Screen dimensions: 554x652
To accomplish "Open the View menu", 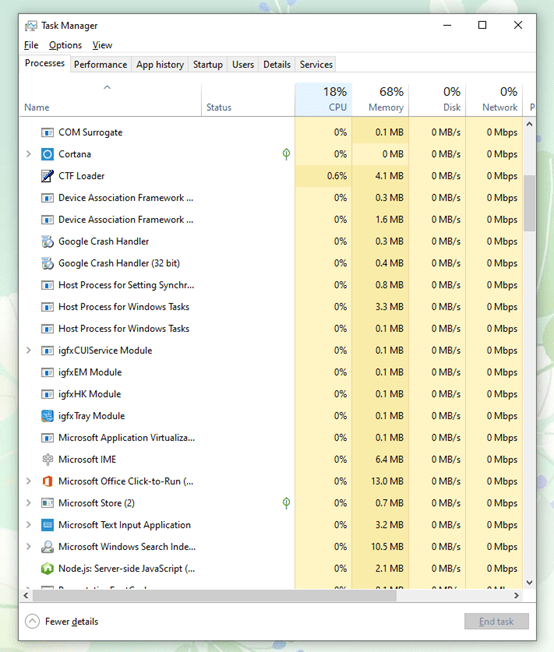I will [x=102, y=45].
